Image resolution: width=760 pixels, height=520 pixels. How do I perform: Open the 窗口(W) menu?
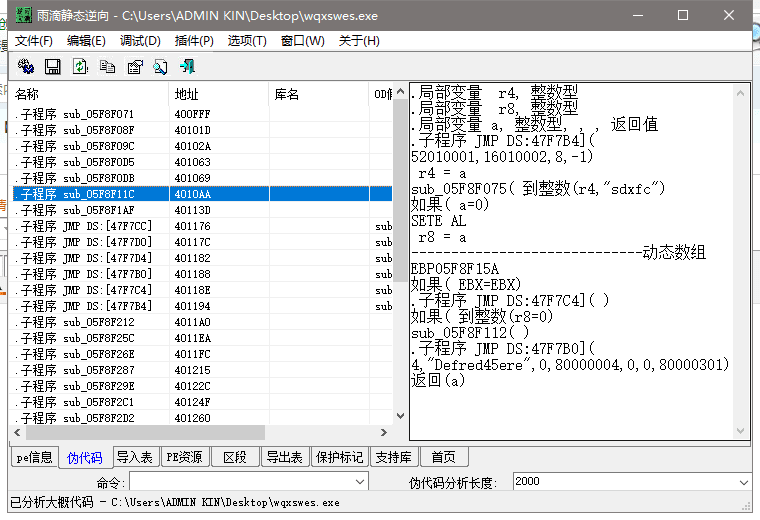pyautogui.click(x=302, y=41)
